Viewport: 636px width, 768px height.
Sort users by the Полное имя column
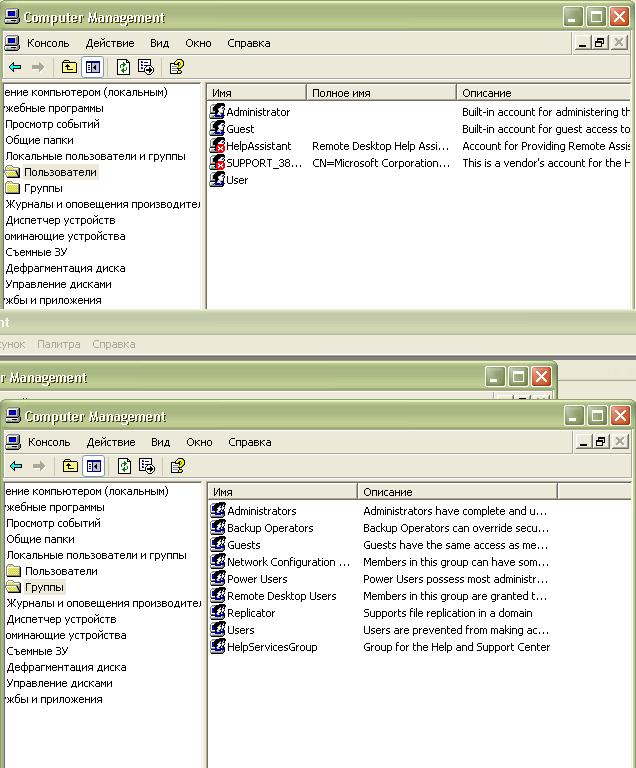(x=380, y=93)
